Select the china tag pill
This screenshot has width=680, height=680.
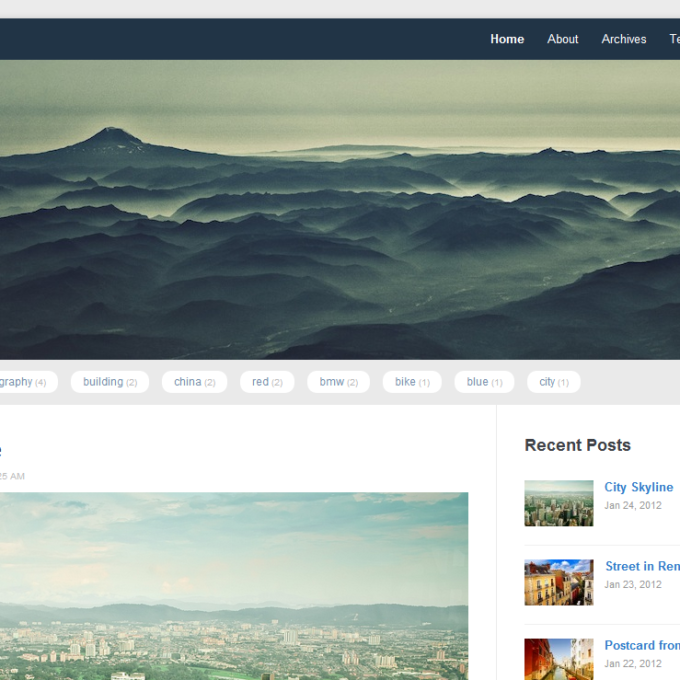coord(193,382)
